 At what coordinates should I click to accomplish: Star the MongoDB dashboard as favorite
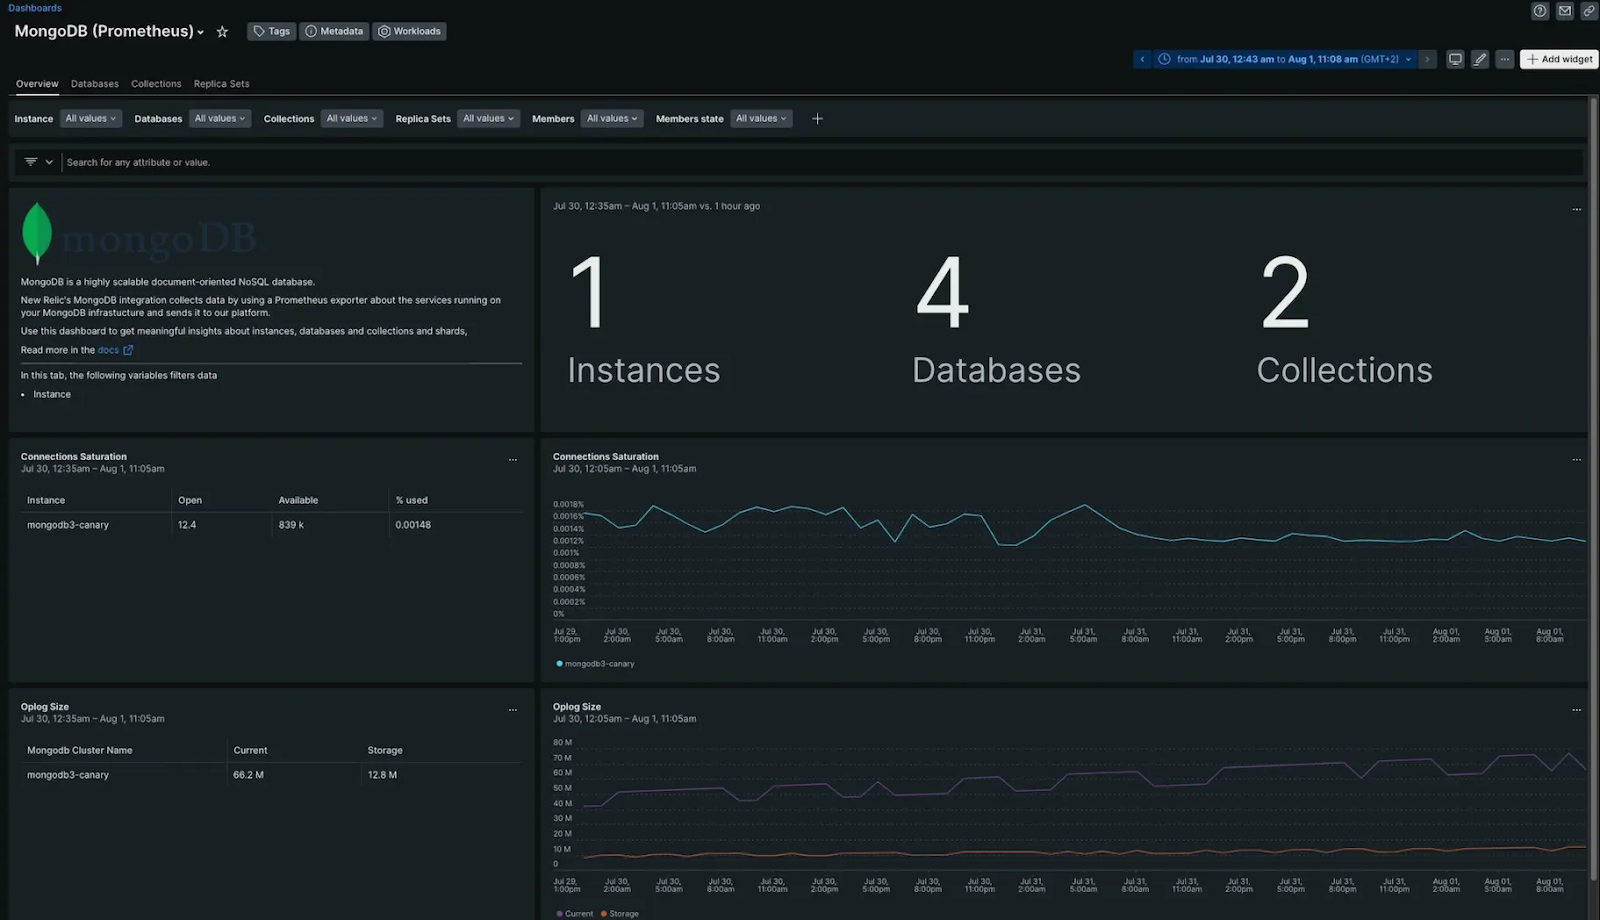pyautogui.click(x=222, y=32)
